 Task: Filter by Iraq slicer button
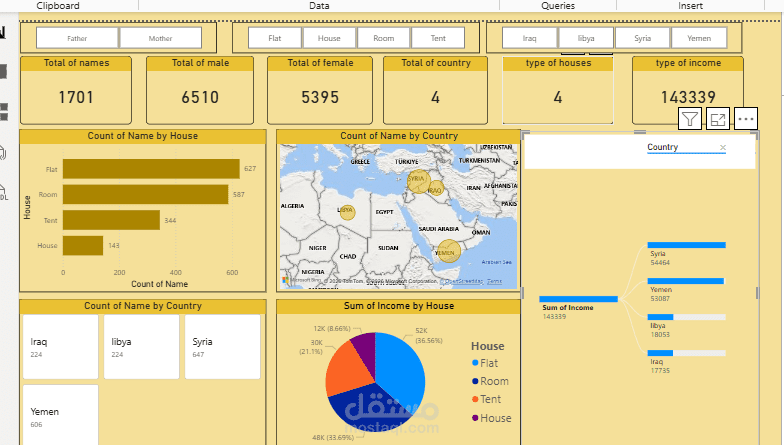[530, 38]
